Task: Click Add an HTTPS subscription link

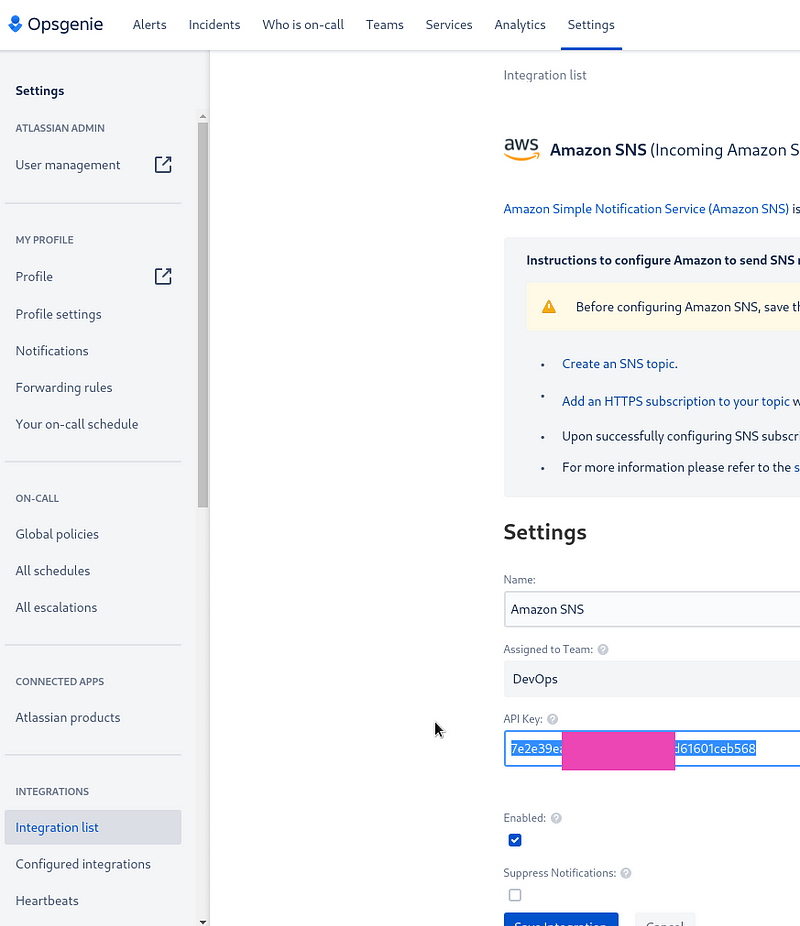Action: click(x=675, y=402)
